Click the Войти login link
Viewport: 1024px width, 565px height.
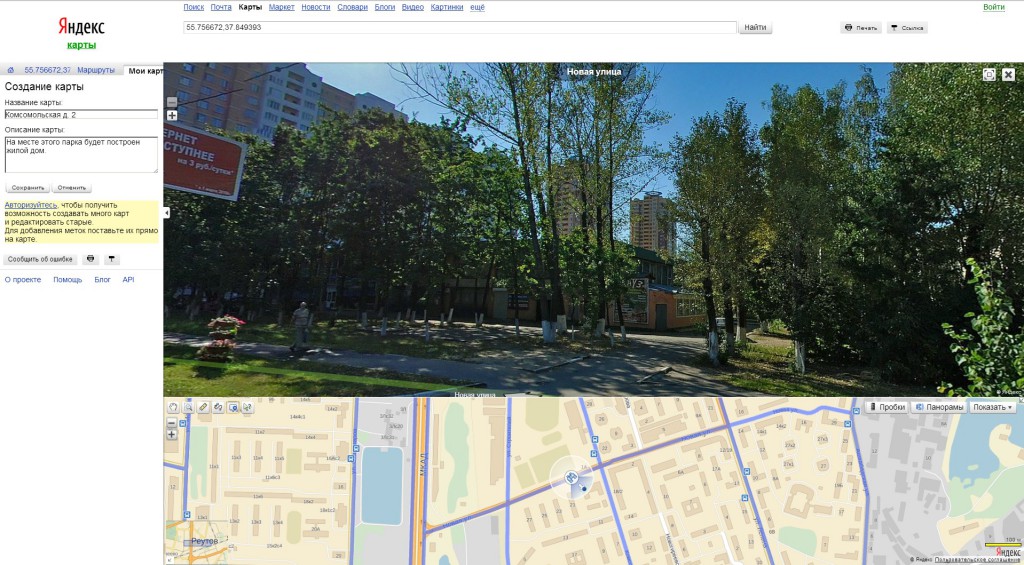click(993, 7)
